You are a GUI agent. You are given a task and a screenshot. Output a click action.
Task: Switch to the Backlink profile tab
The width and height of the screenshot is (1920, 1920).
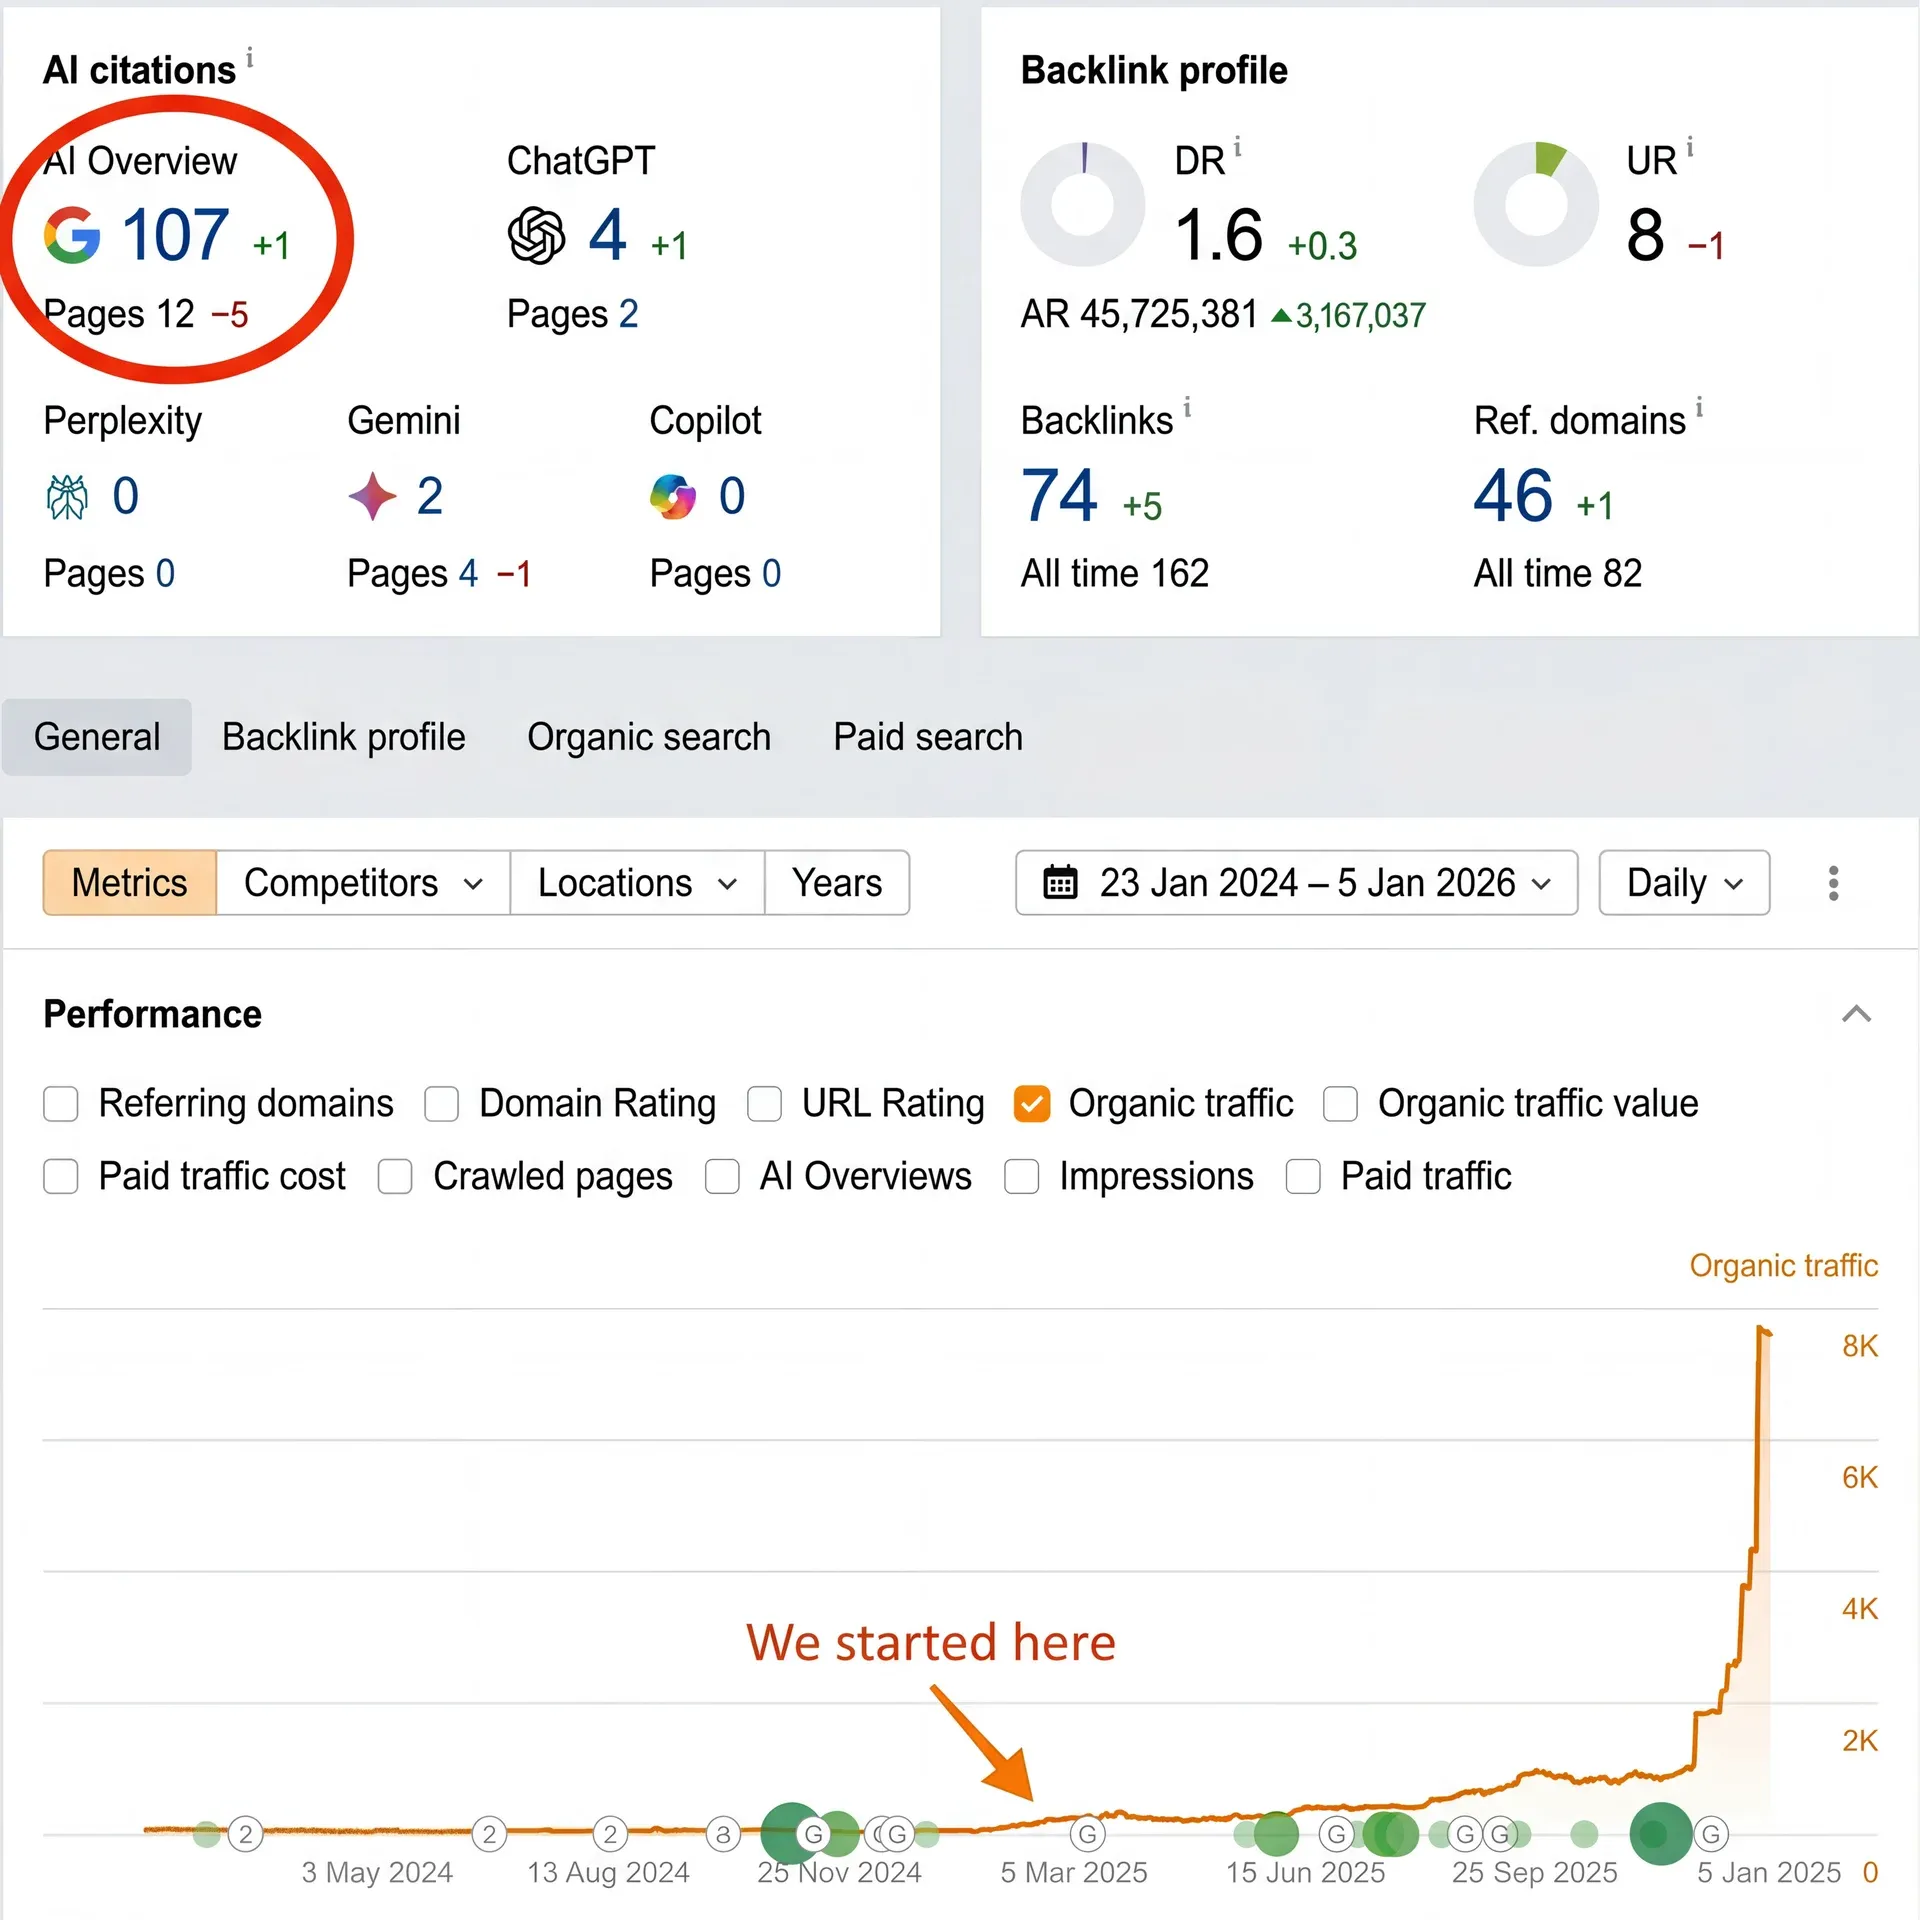344,737
